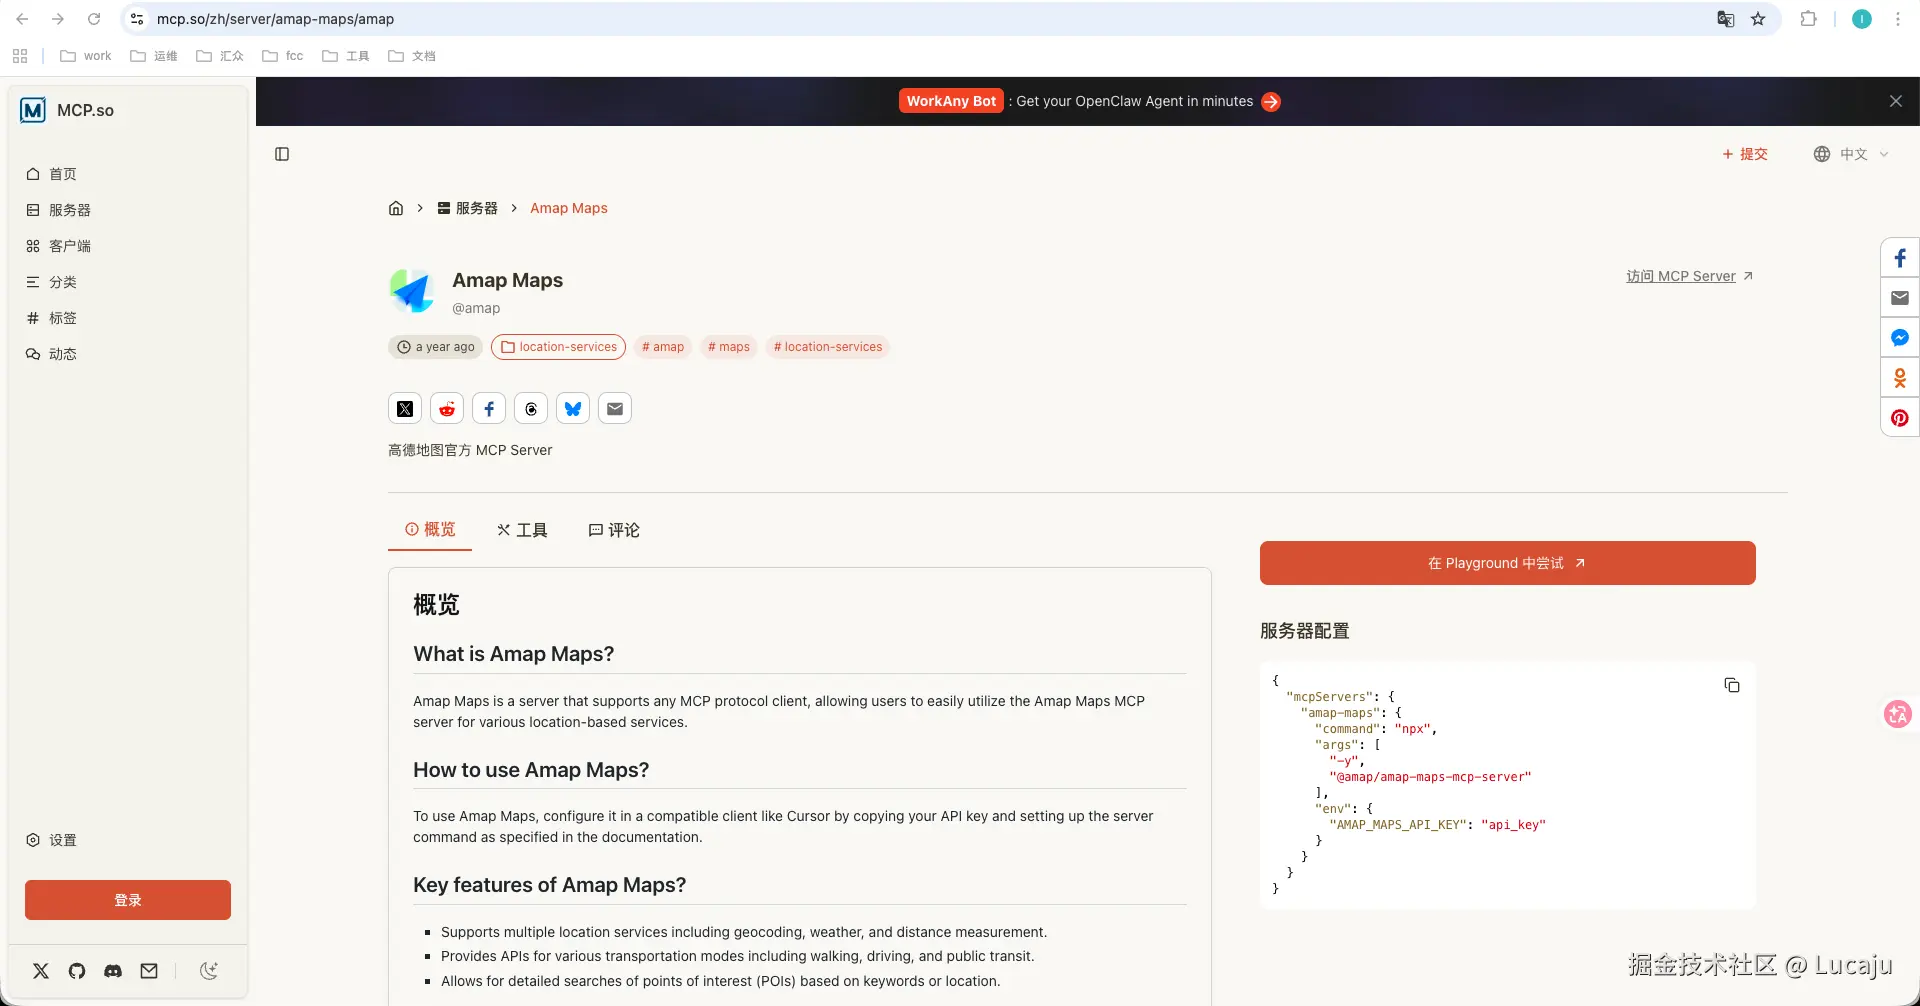Click mail icon in sidebar footer
The width and height of the screenshot is (1920, 1006).
click(149, 971)
